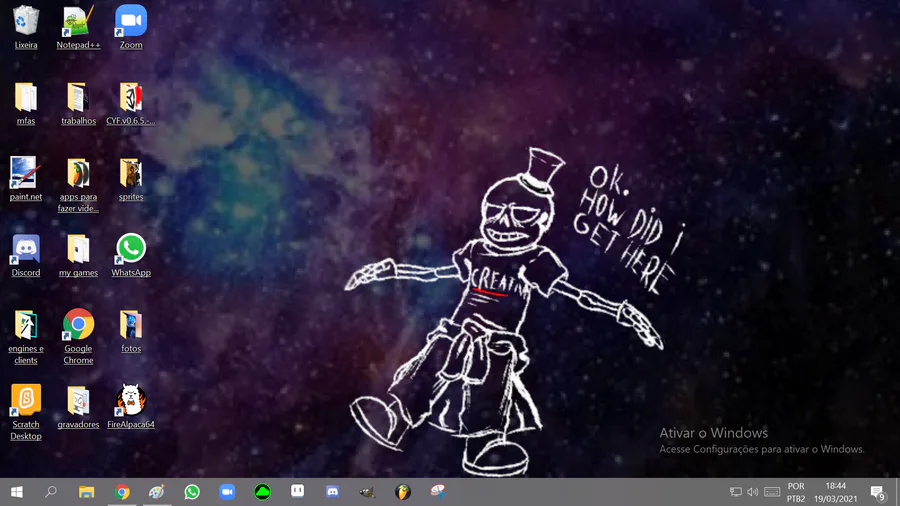
Task: Select the sprites folder on desktop
Action: pyautogui.click(x=131, y=179)
